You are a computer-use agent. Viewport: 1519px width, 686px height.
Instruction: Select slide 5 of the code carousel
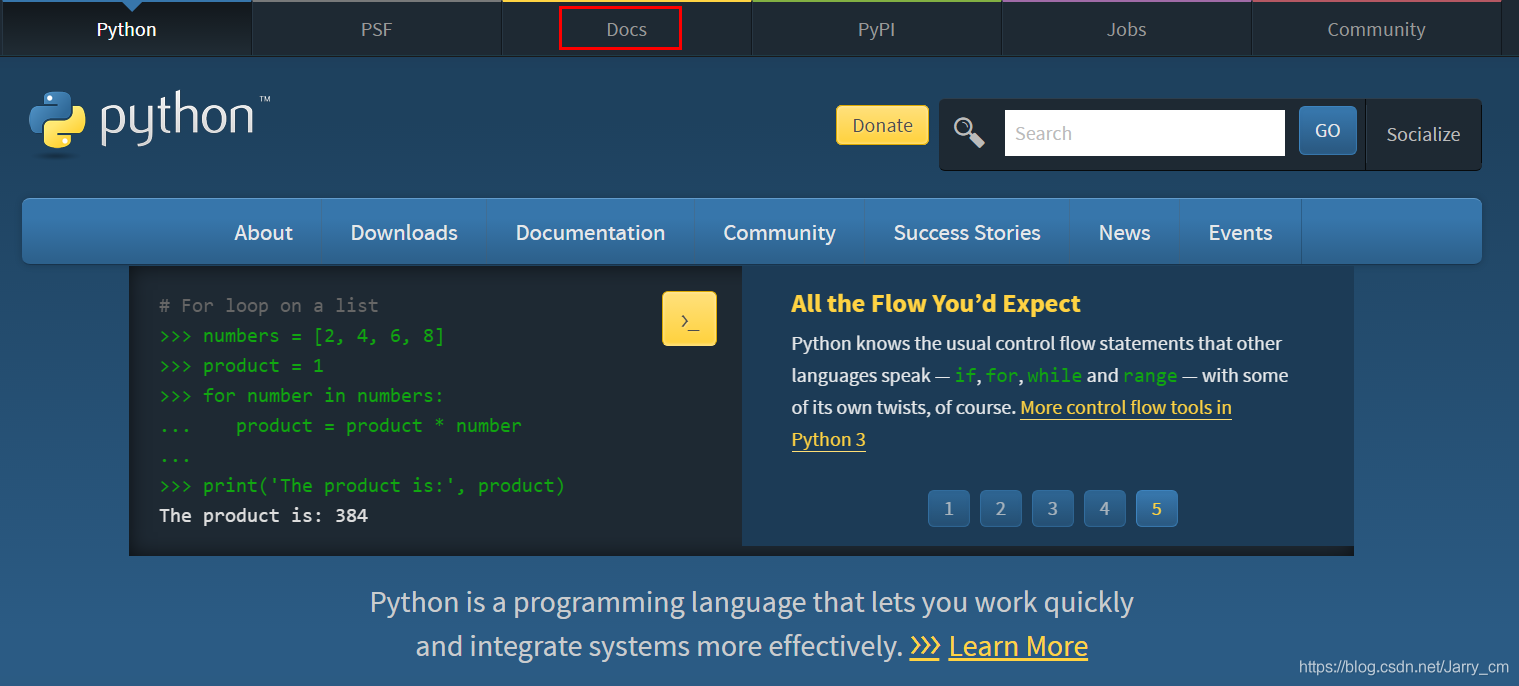point(1157,508)
